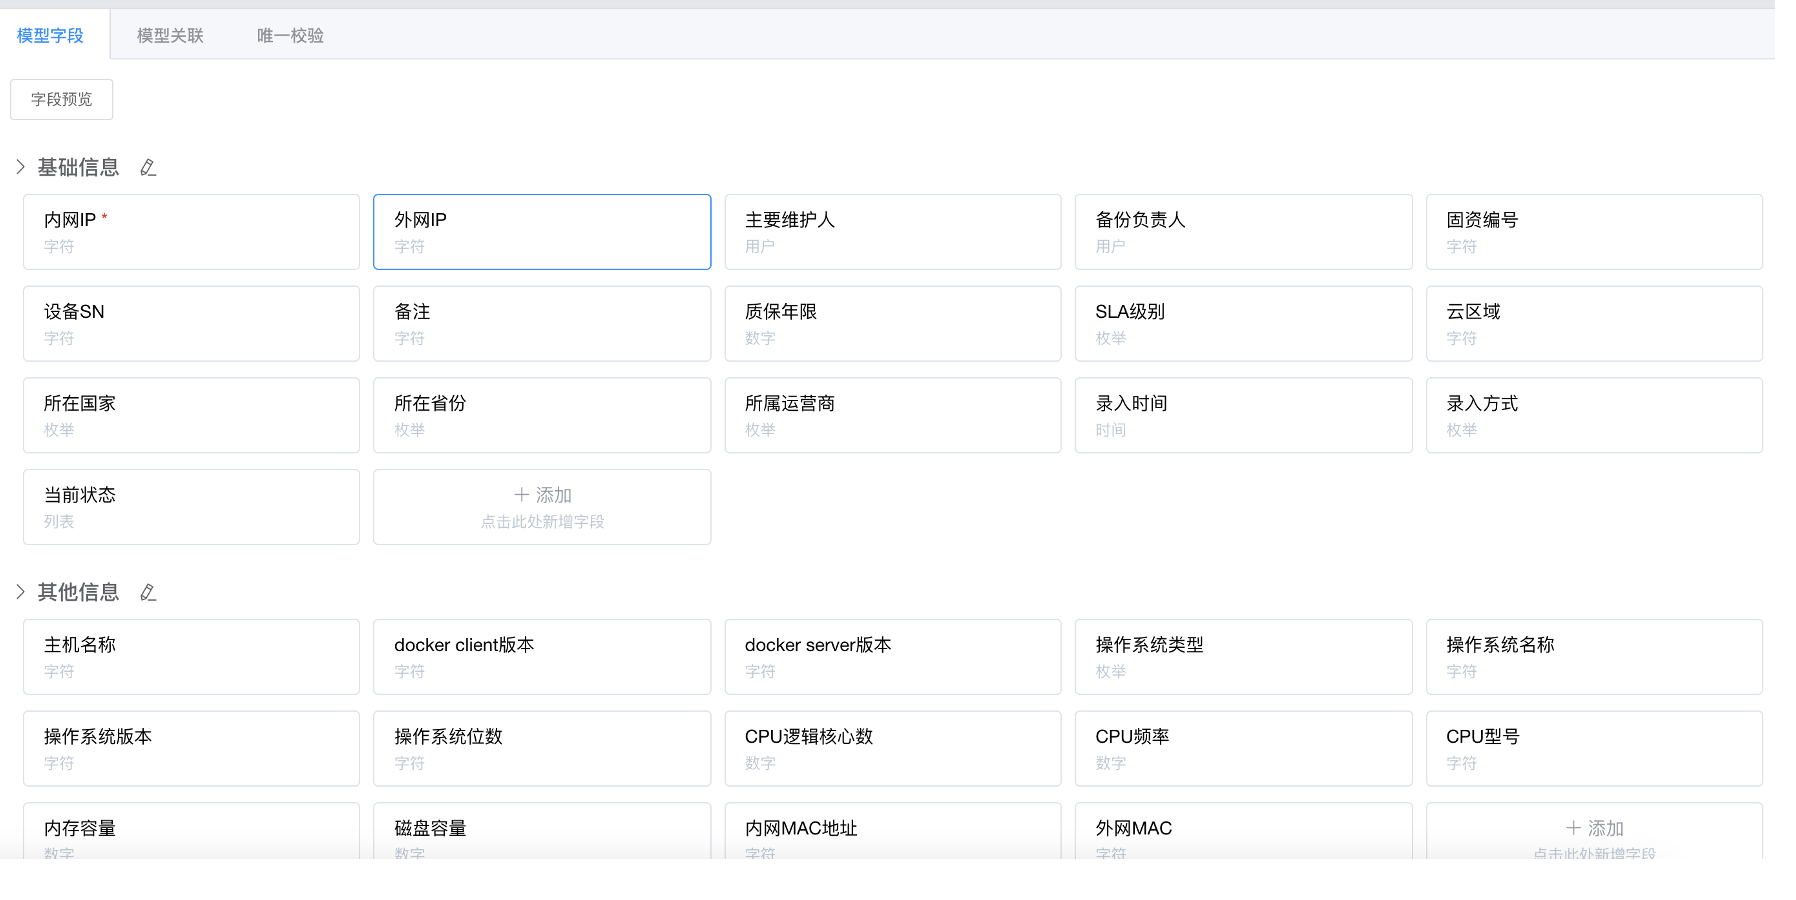Open the 唯一校验 tab
Image resolution: width=1796 pixels, height=900 pixels.
click(290, 36)
